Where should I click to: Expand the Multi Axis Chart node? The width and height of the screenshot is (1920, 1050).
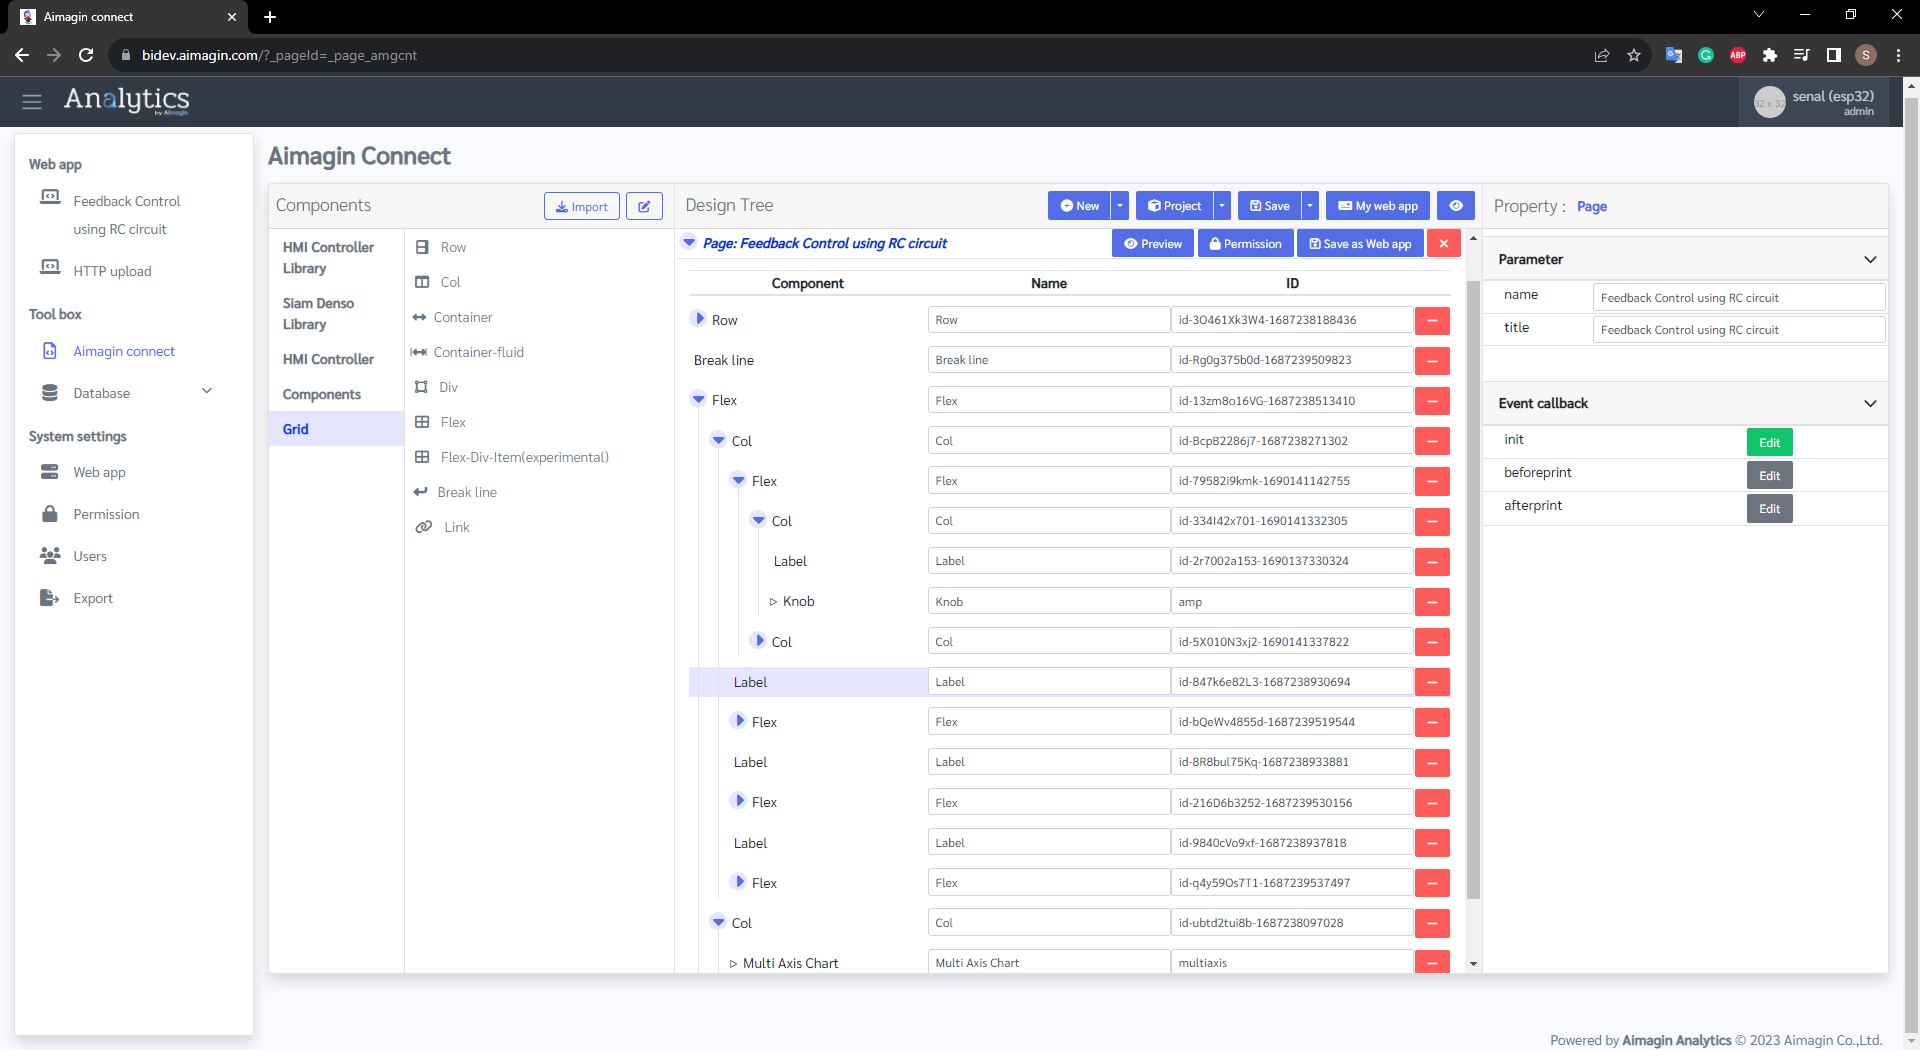coord(733,964)
